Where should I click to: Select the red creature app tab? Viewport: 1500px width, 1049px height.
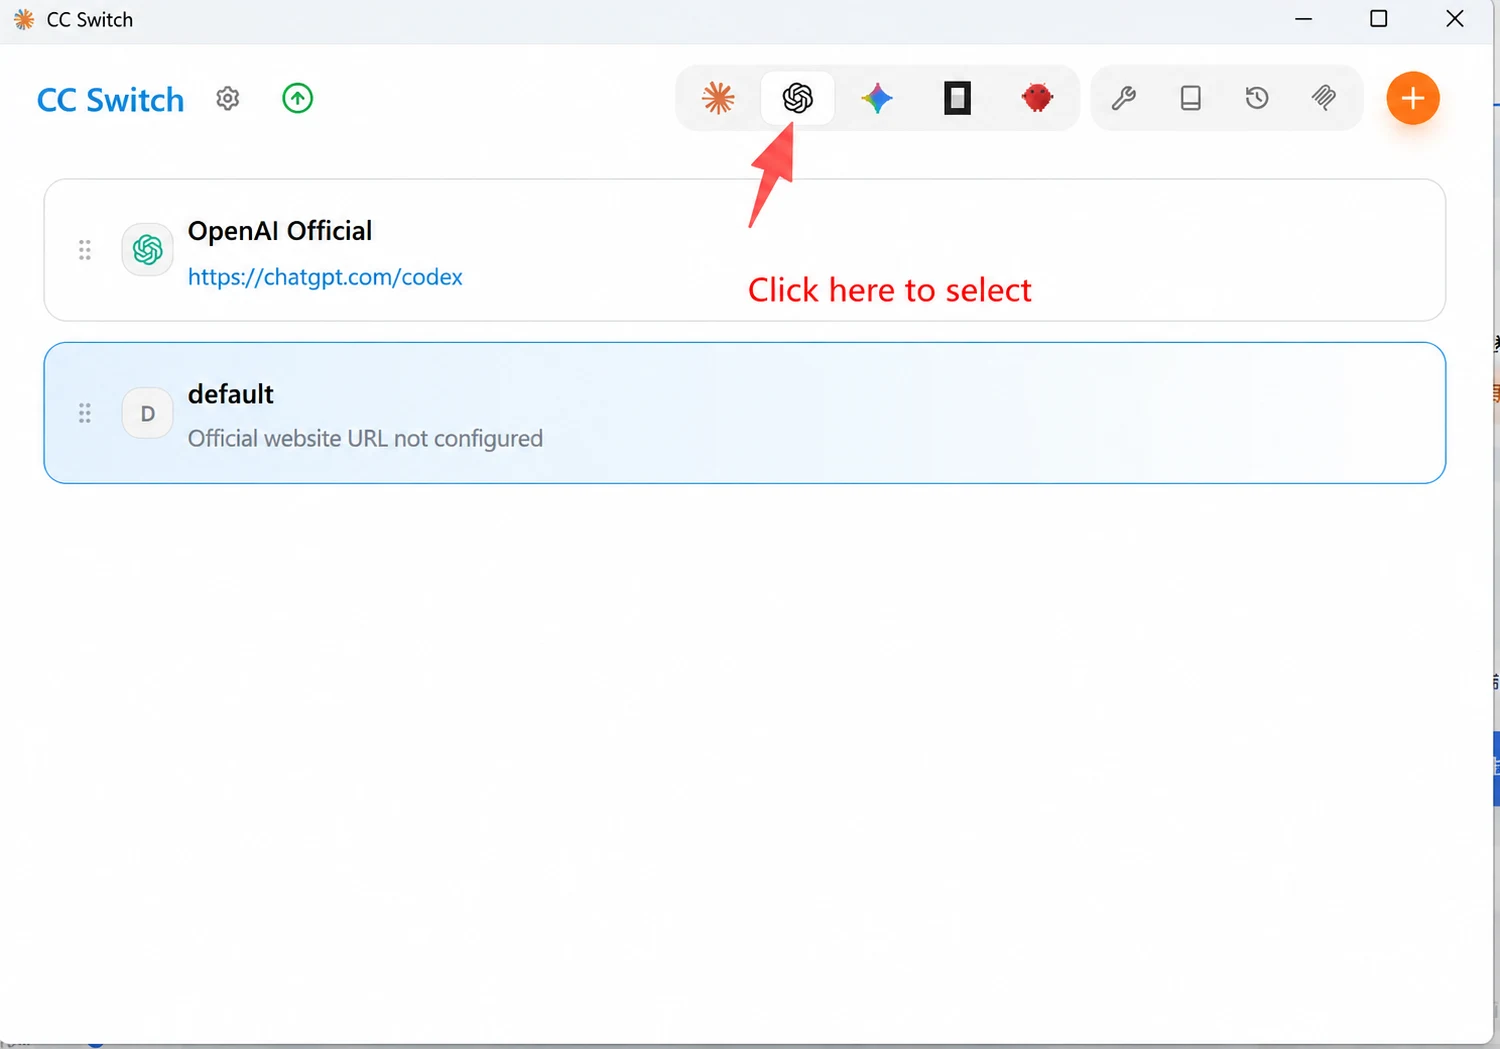[x=1037, y=98]
